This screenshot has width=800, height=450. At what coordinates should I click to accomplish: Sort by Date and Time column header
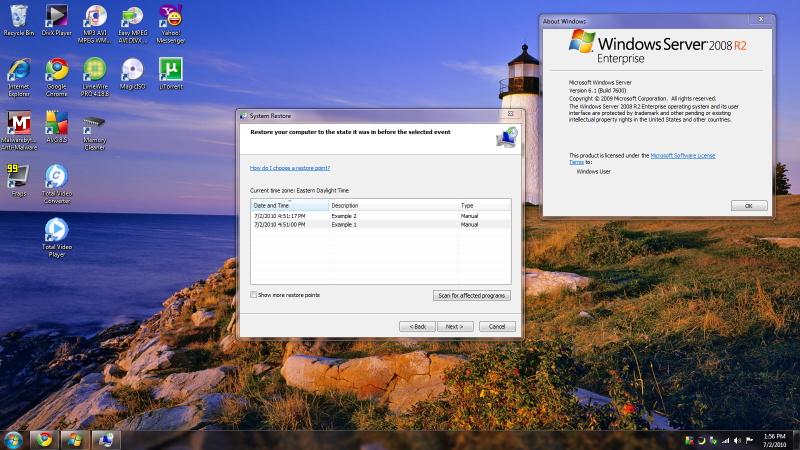coord(289,205)
